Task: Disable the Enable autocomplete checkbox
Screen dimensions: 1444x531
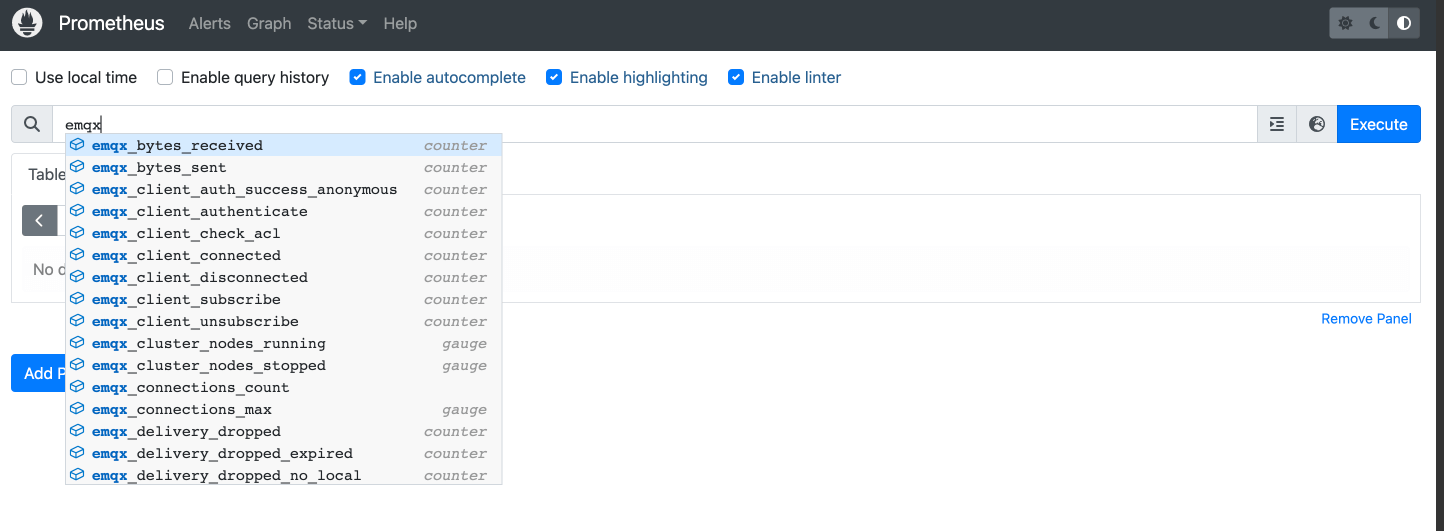Action: click(x=357, y=77)
